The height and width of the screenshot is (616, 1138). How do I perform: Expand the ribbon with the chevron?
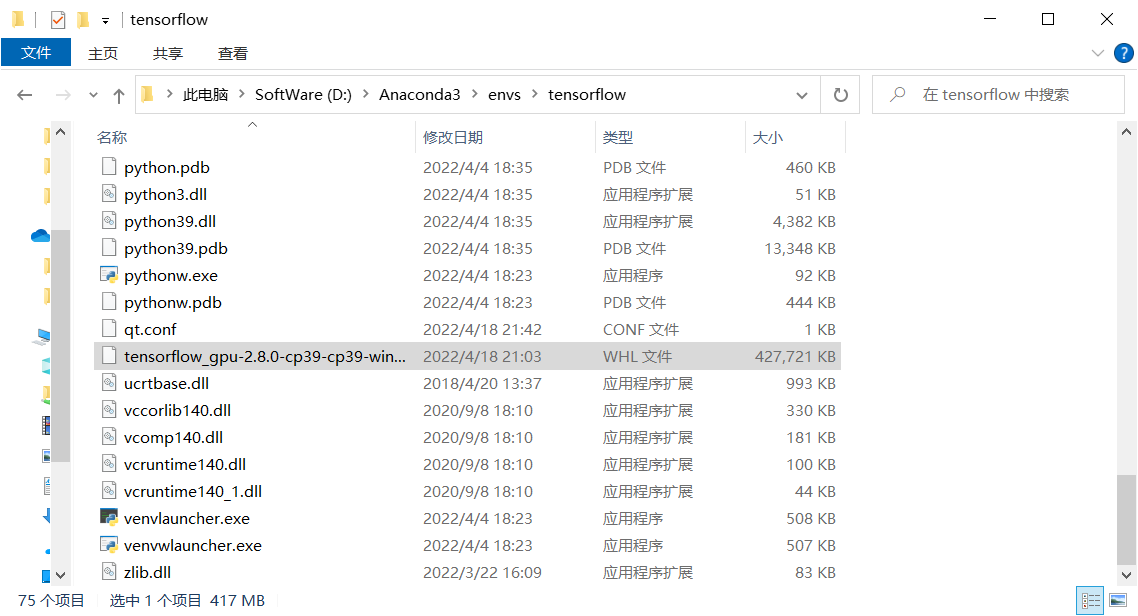coord(1097,53)
